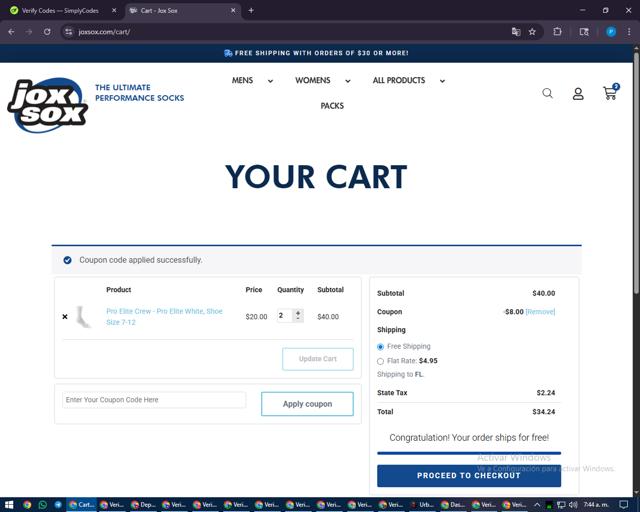Screen dimensions: 640x512
Task: Click the tab search icon next to extensions
Action: (584, 32)
